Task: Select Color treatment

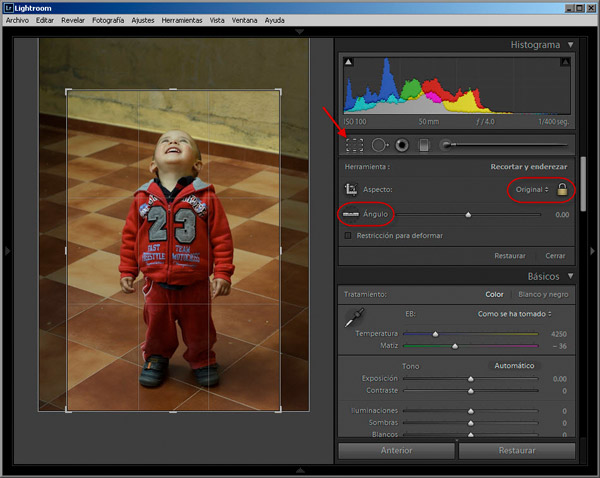Action: pos(494,294)
